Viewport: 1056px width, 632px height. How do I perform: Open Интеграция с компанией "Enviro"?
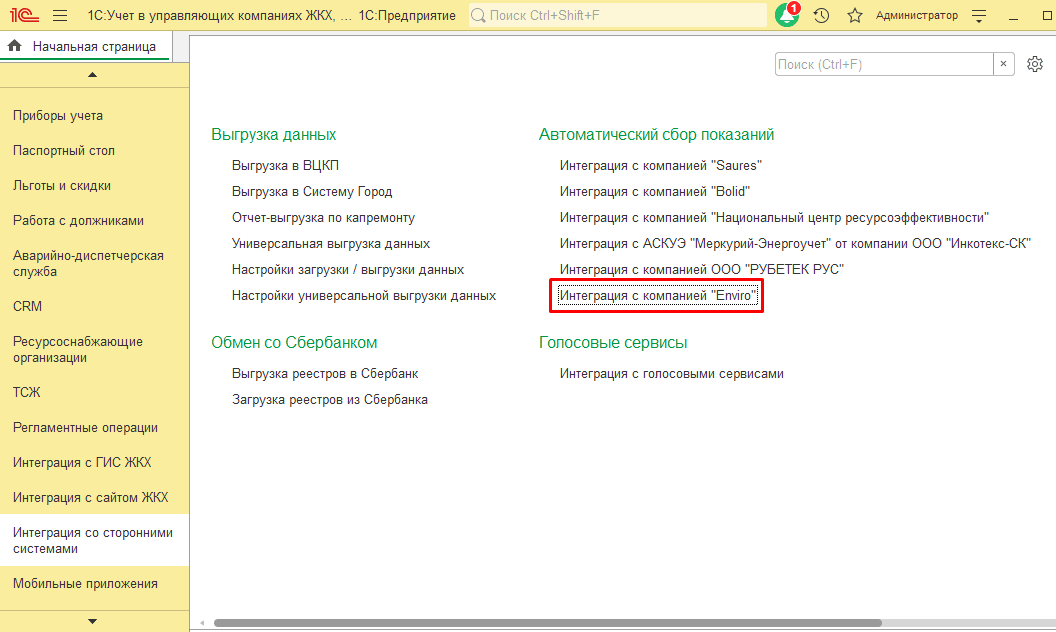[x=658, y=296]
